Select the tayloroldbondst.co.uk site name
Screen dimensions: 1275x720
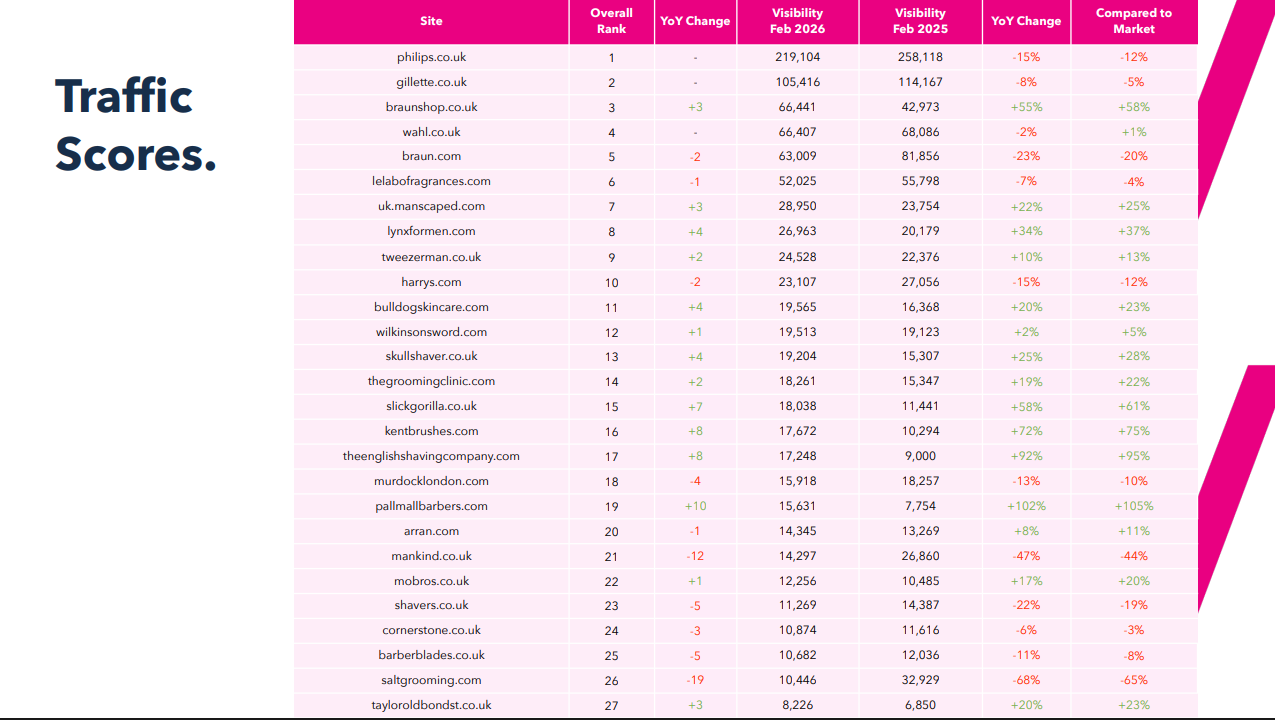click(x=431, y=705)
